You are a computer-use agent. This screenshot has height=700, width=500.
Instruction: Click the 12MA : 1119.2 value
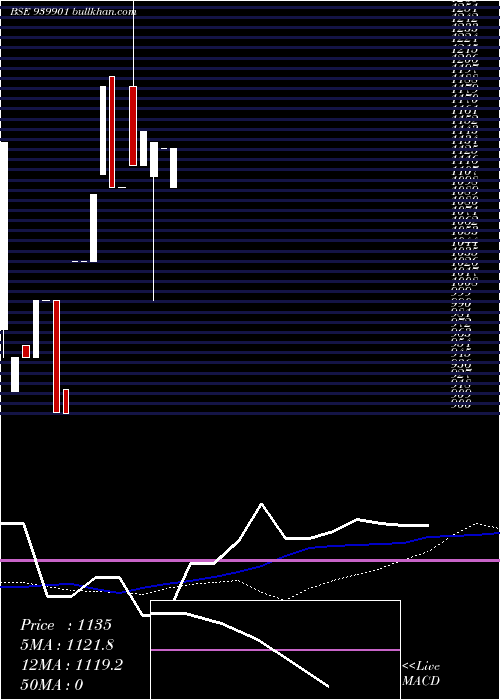[x=72, y=665]
